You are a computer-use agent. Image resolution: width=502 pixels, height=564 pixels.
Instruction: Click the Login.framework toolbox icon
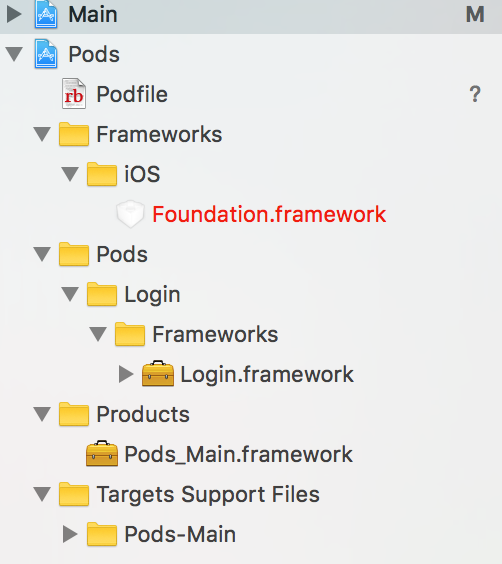tap(158, 373)
